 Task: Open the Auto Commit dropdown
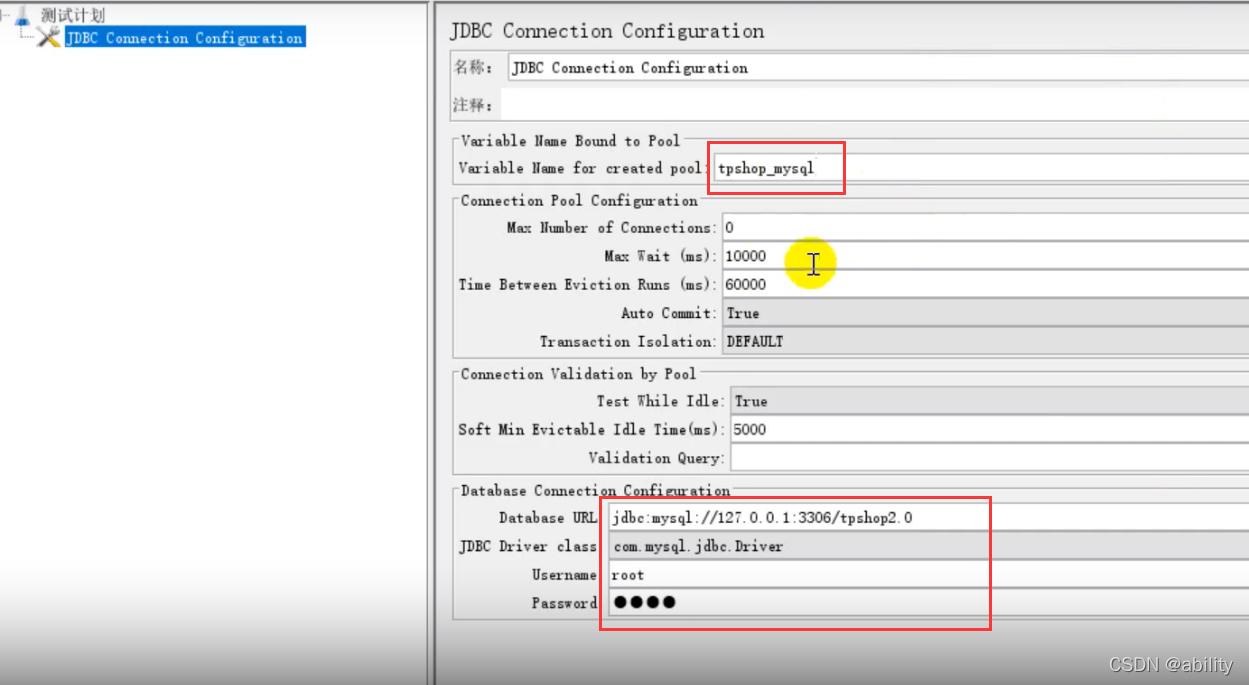pos(985,313)
